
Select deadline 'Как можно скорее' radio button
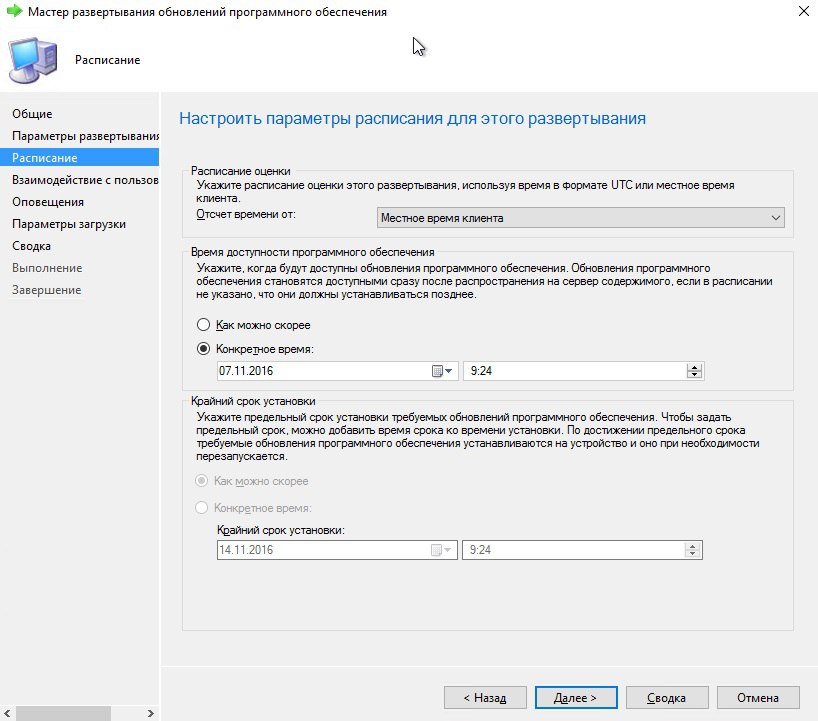[201, 480]
